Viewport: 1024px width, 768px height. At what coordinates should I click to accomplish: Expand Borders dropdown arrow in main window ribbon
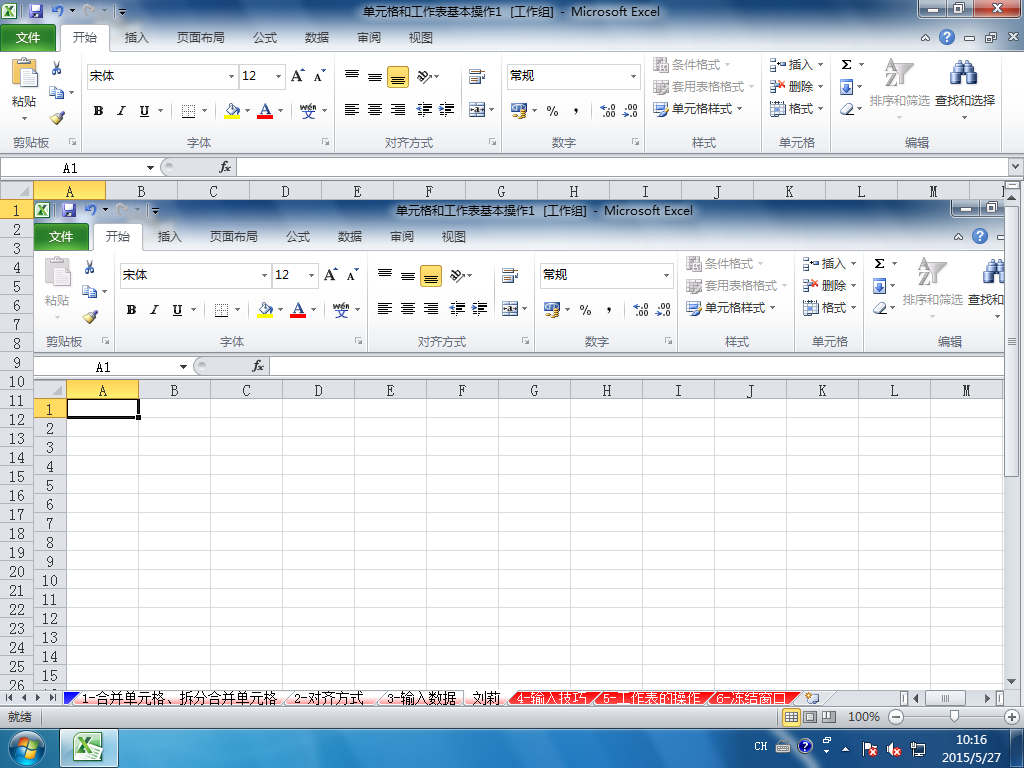204,111
